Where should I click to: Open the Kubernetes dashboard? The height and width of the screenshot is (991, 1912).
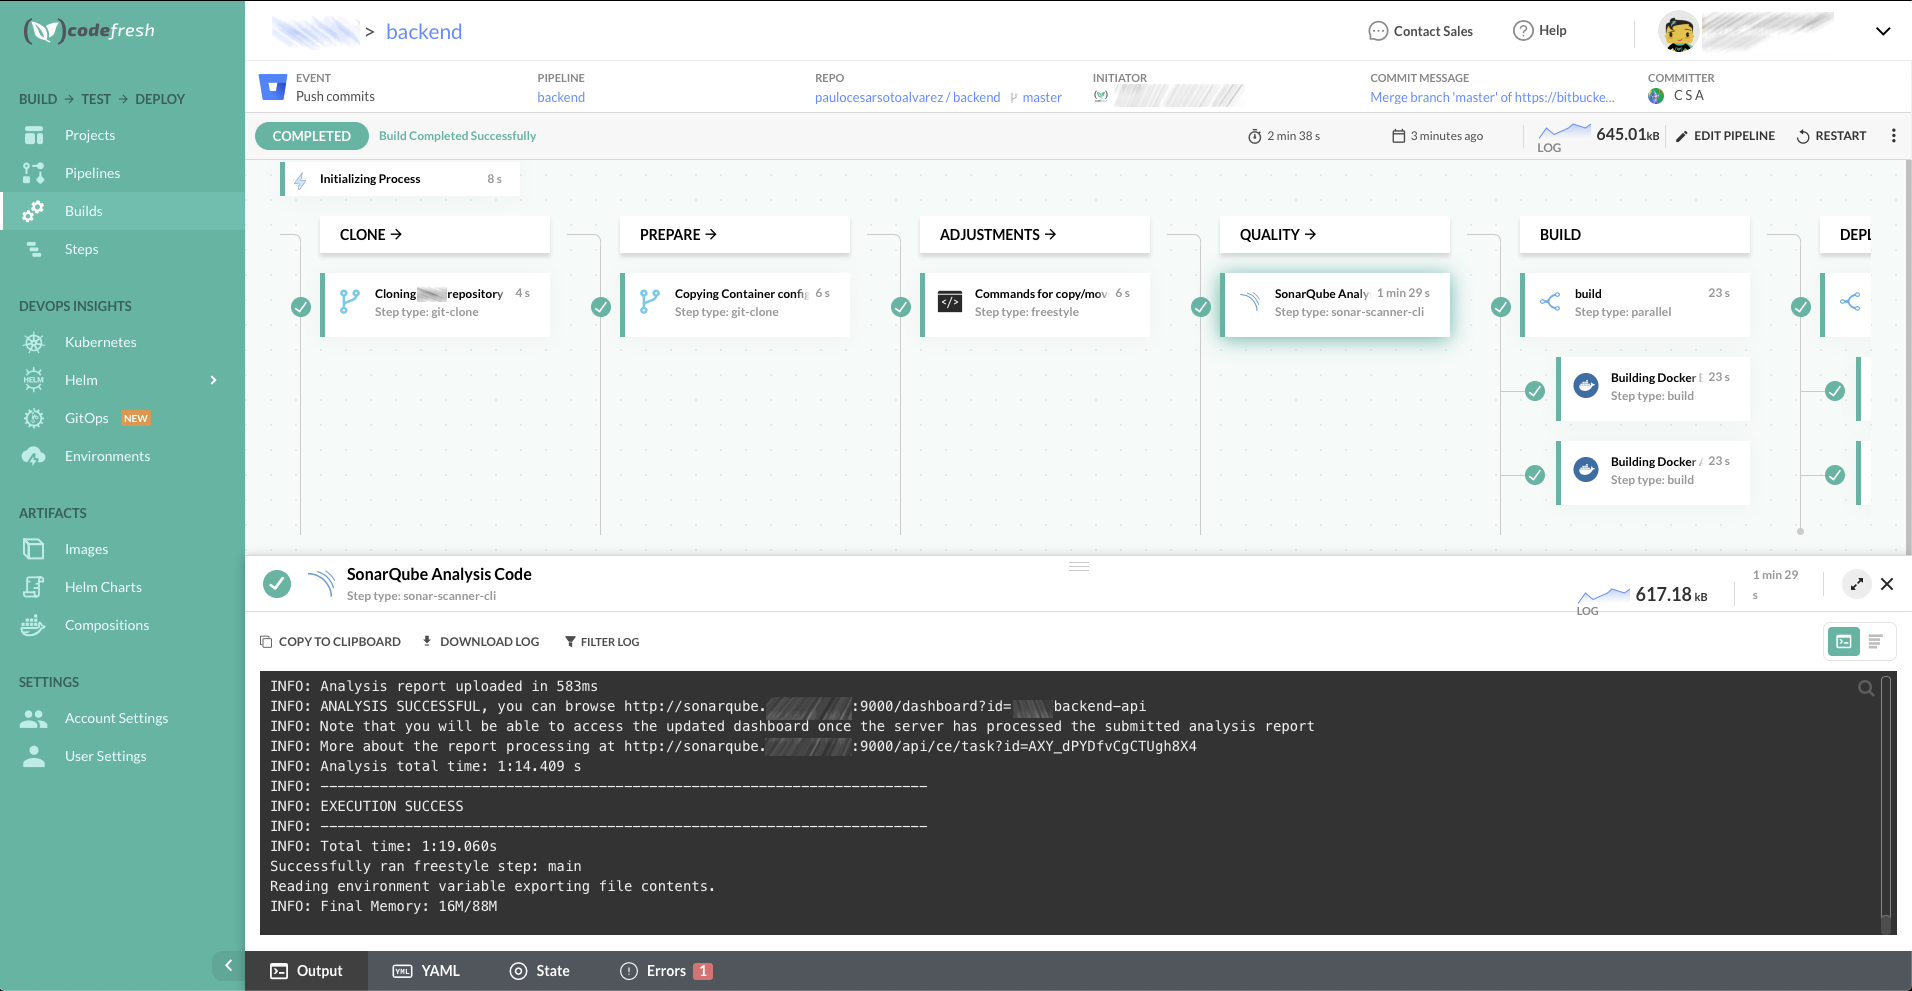[x=100, y=341]
